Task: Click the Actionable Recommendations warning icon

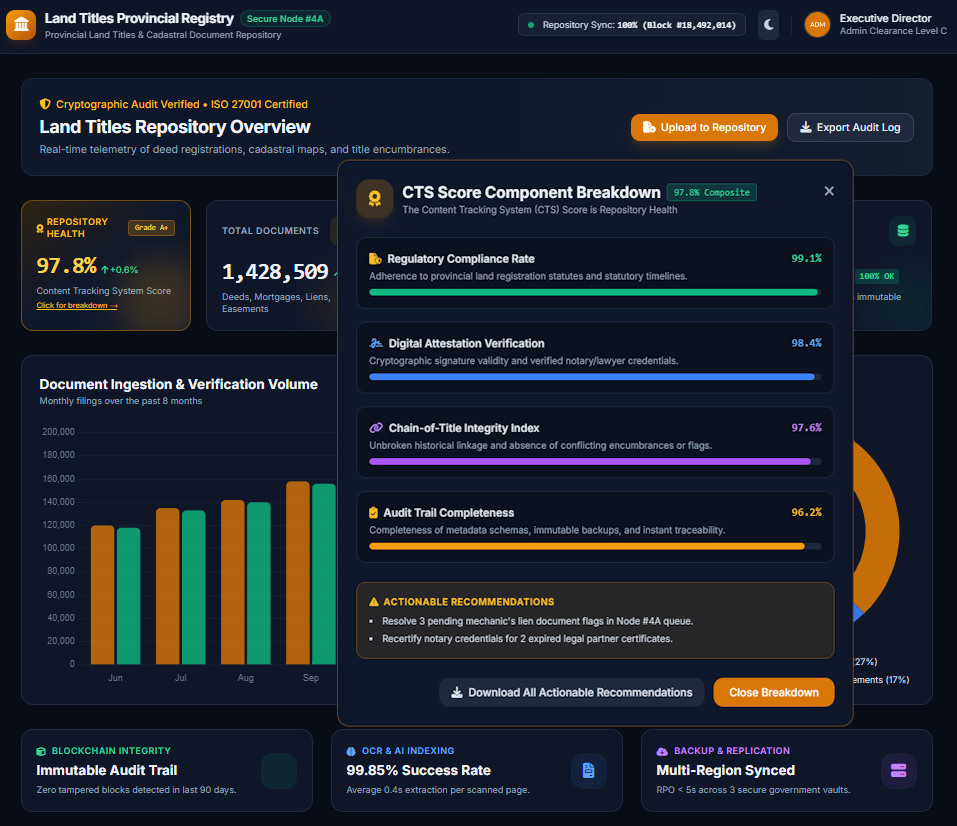Action: click(374, 602)
